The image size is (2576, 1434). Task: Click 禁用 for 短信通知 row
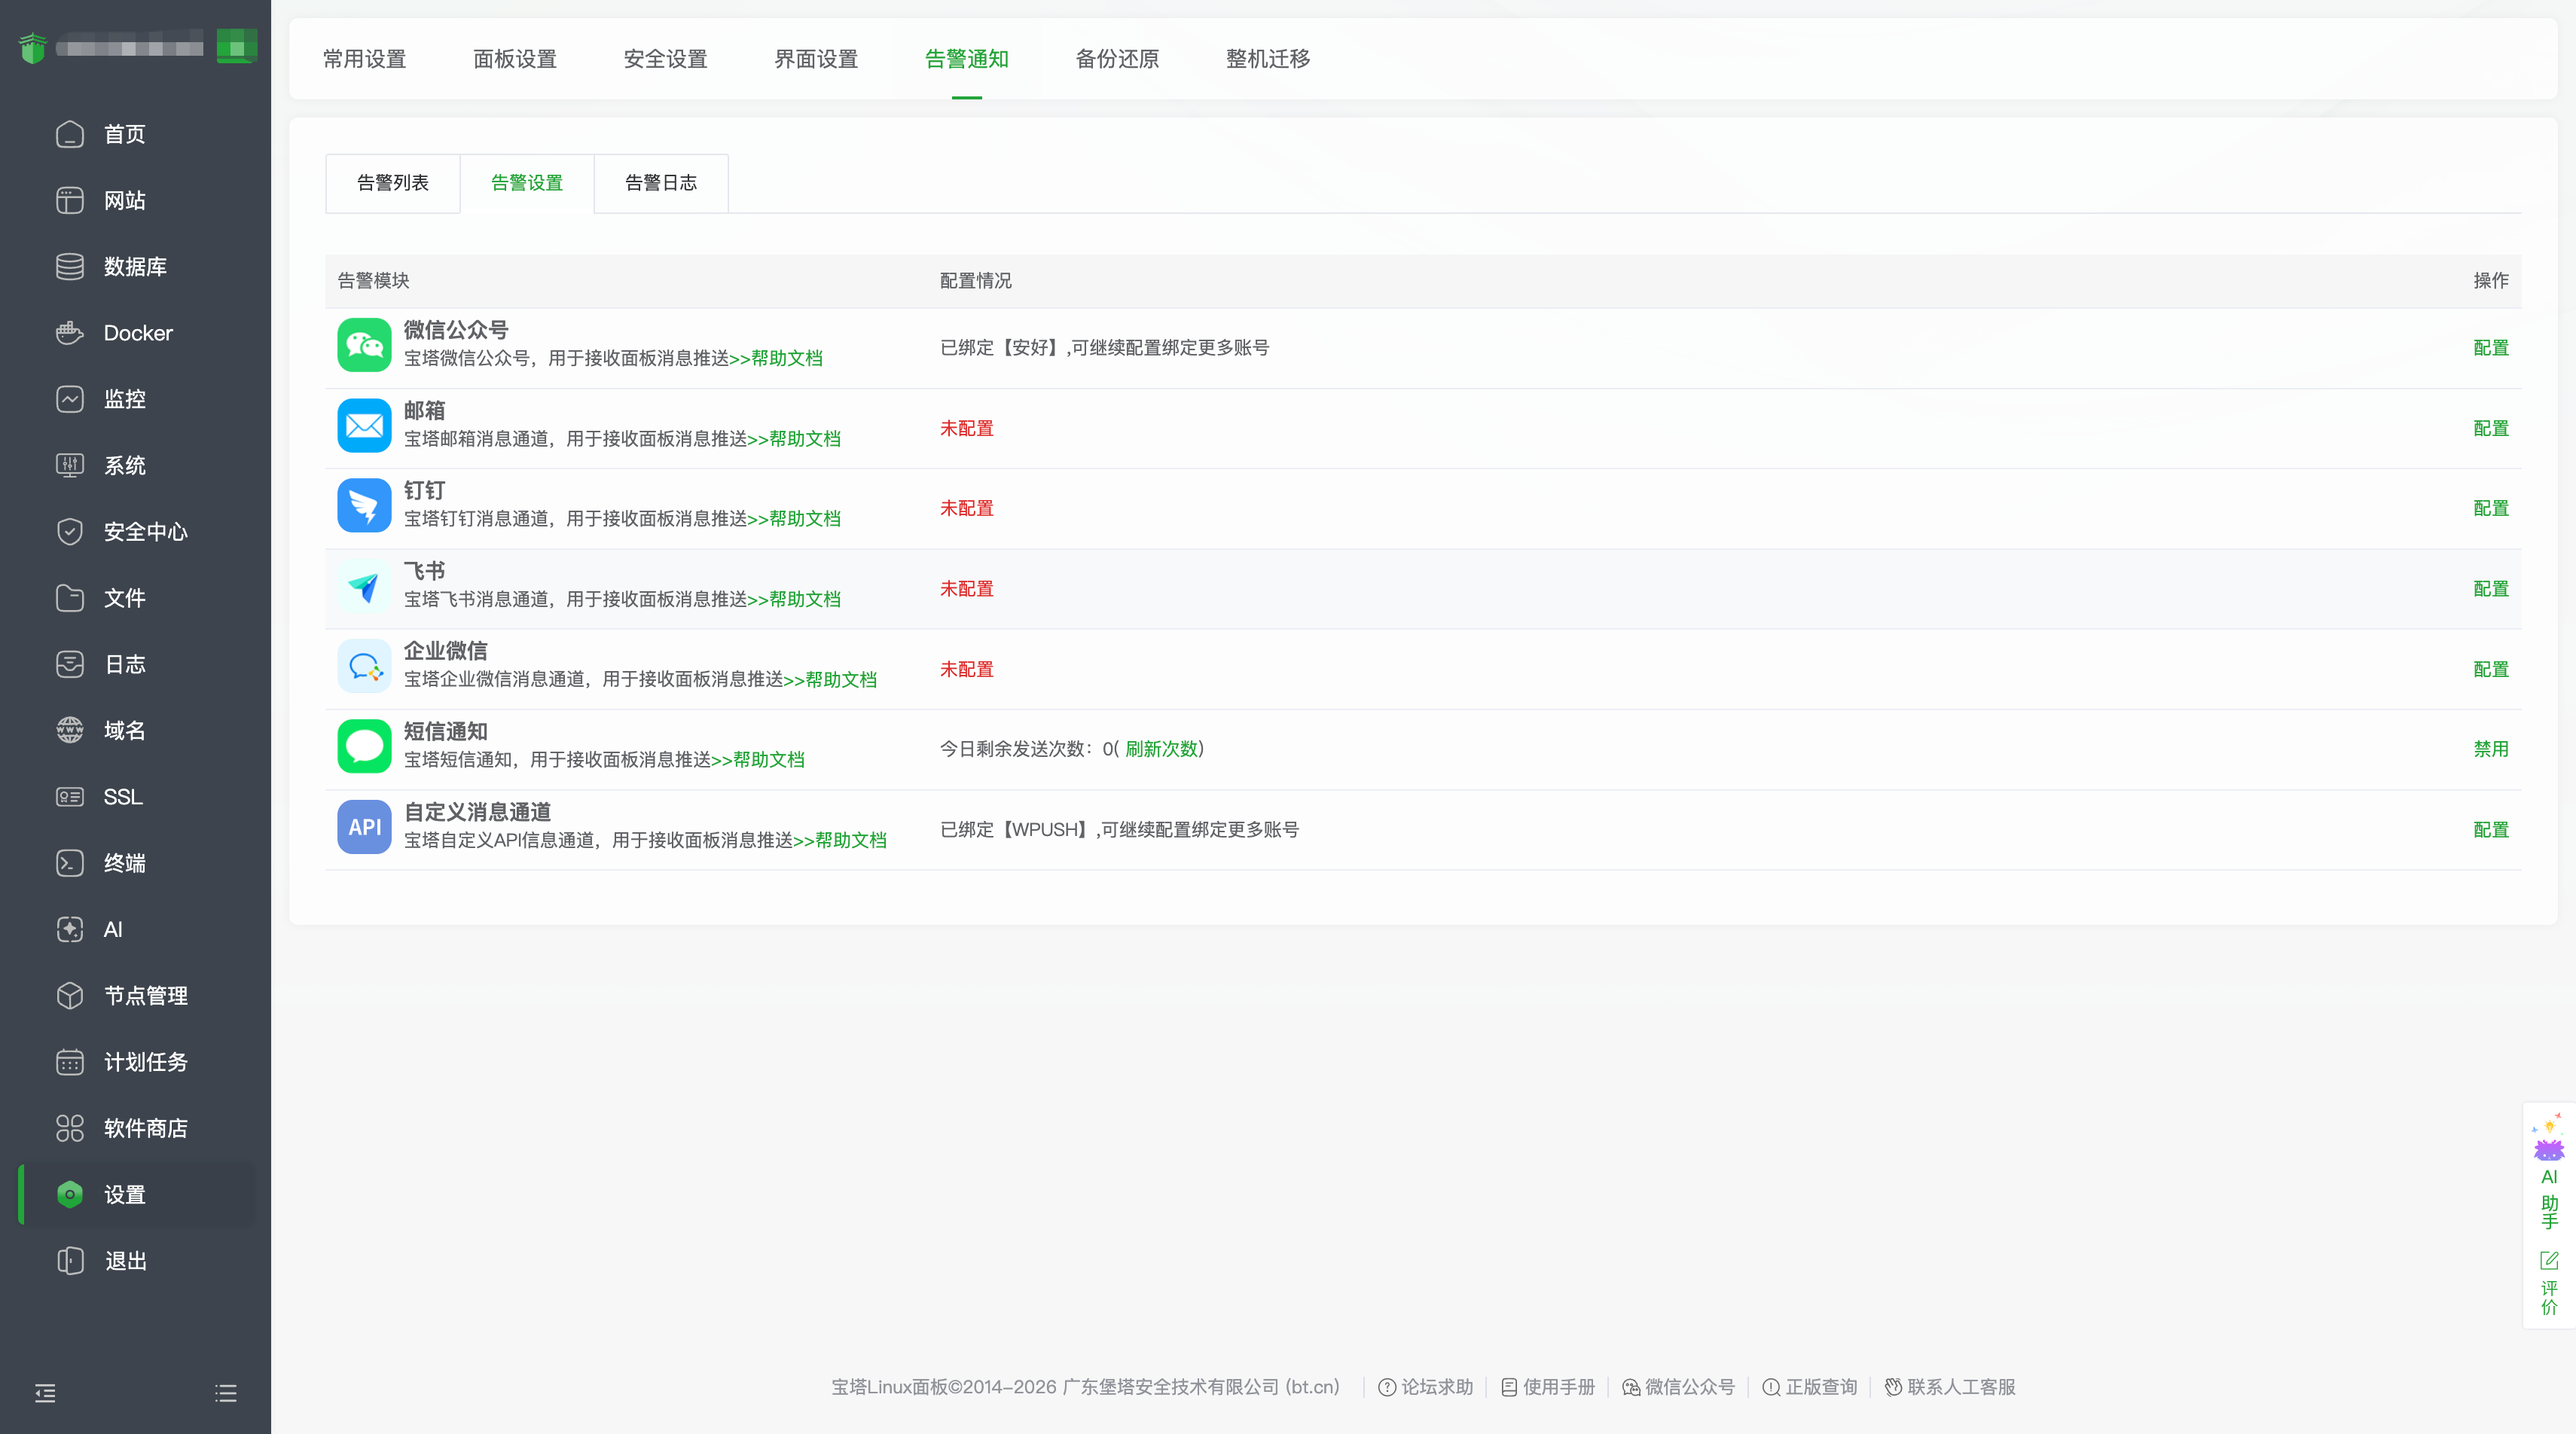point(2491,749)
